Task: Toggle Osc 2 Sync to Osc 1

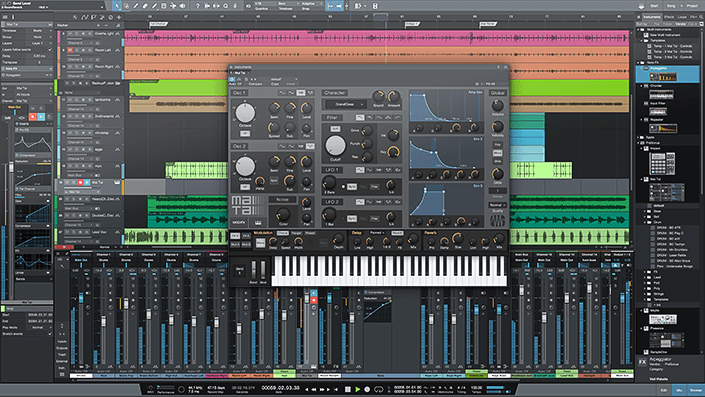Action: tap(273, 180)
